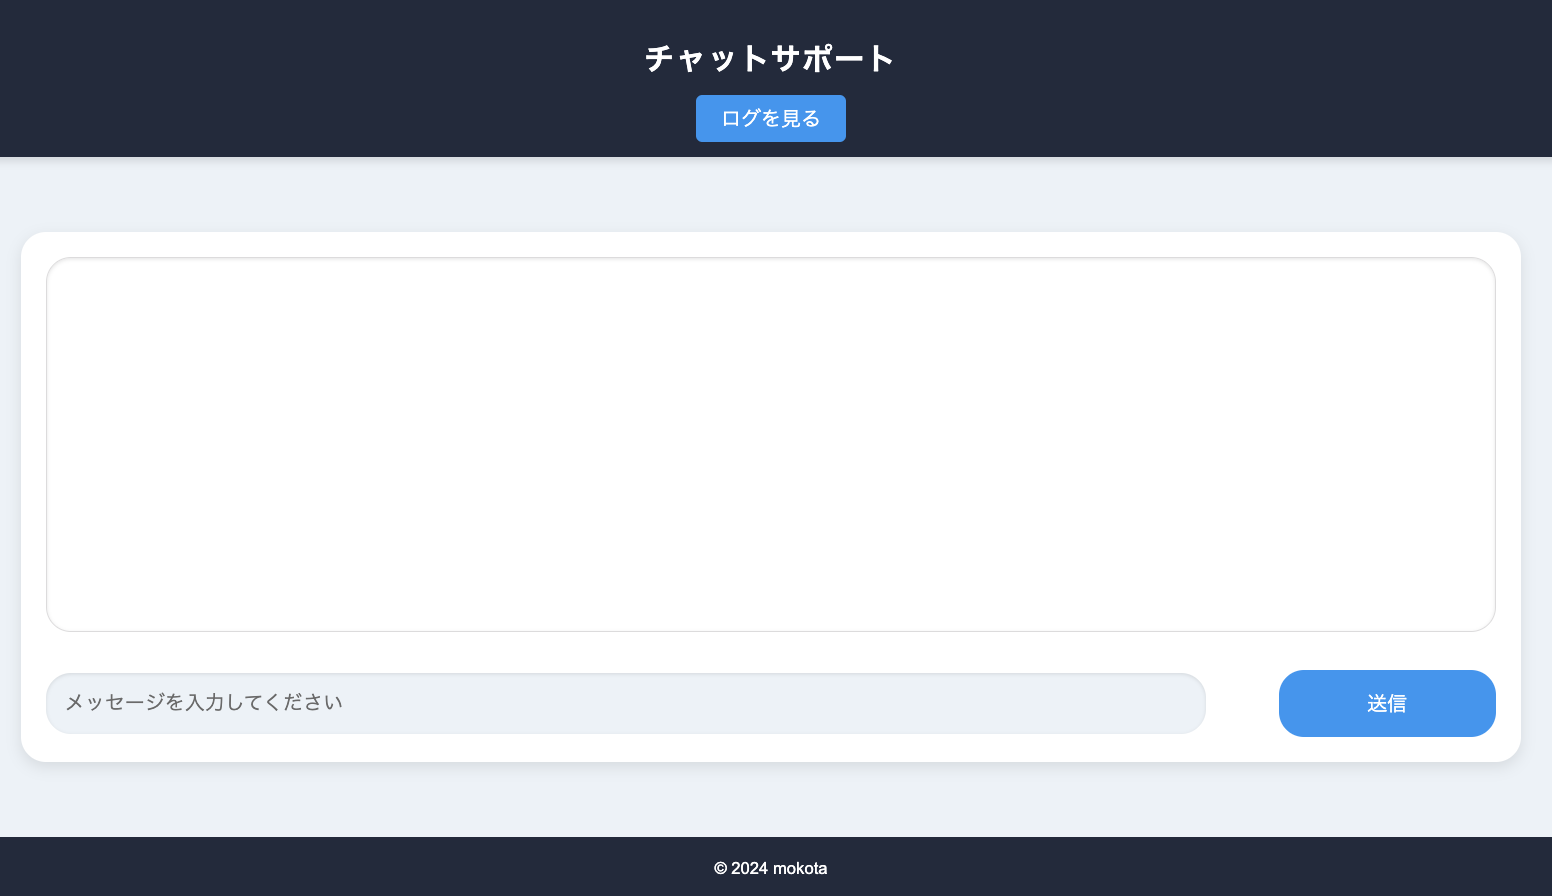The height and width of the screenshot is (896, 1552).
Task: Select the メッセージを入力してください text box
Action: coord(626,703)
